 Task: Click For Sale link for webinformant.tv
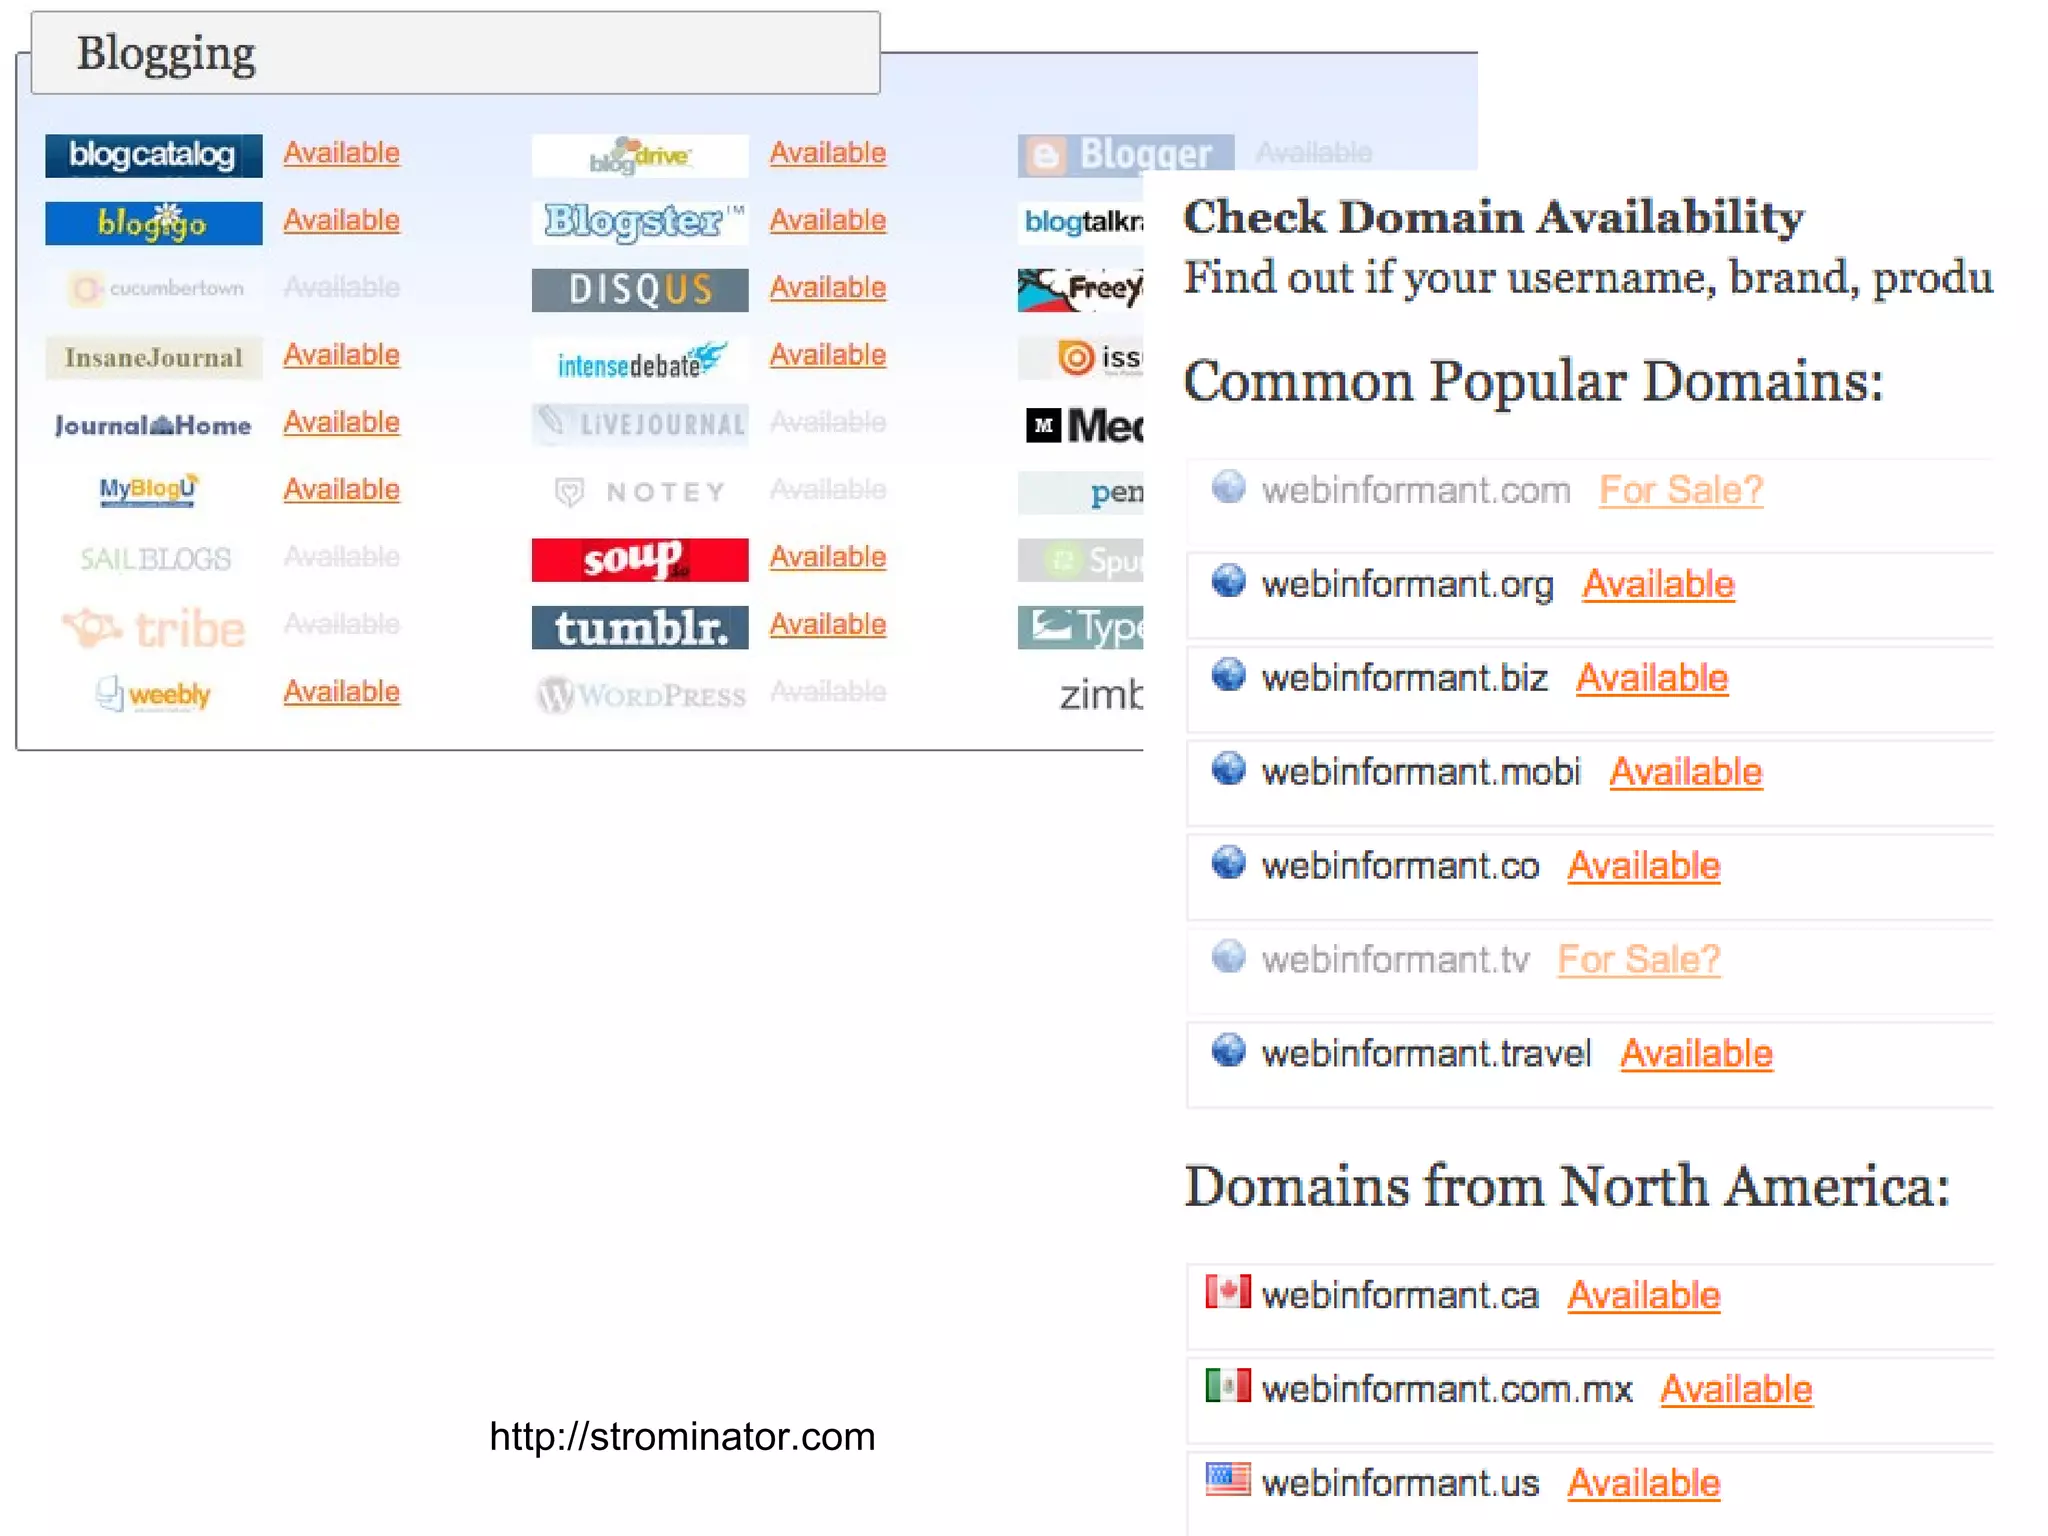1638,959
